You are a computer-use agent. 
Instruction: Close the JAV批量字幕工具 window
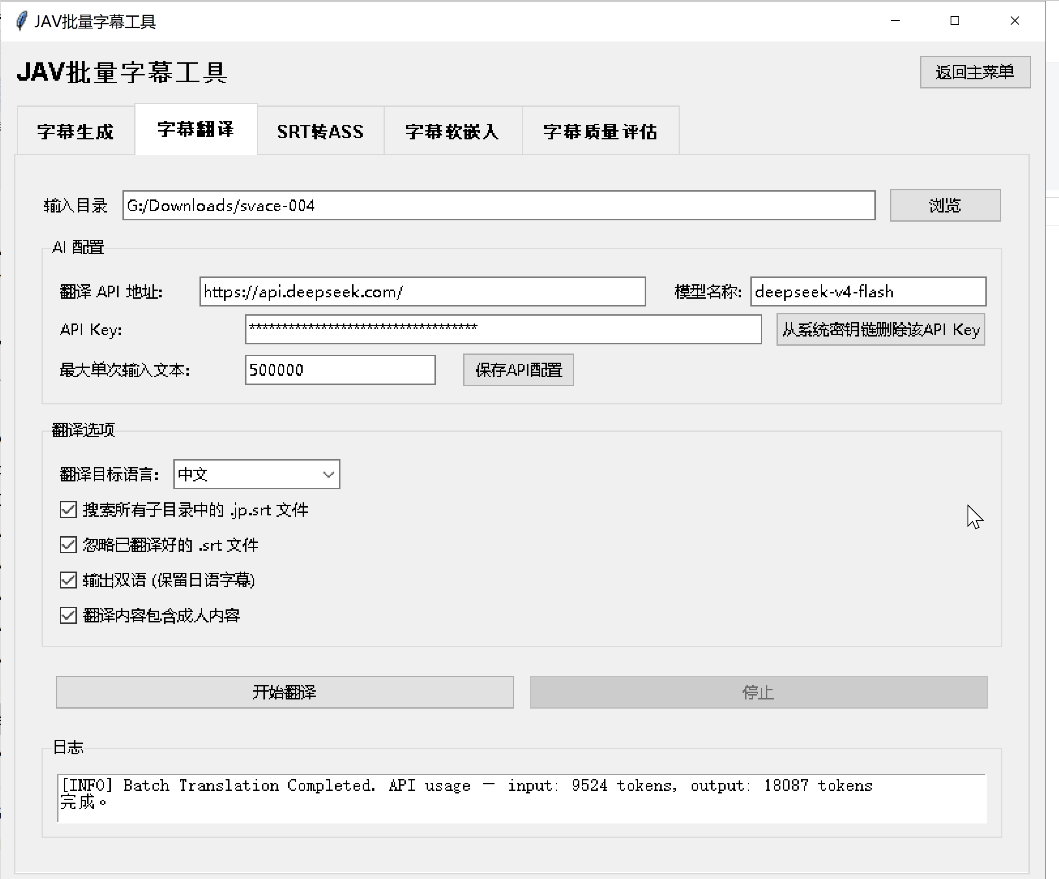1014,21
